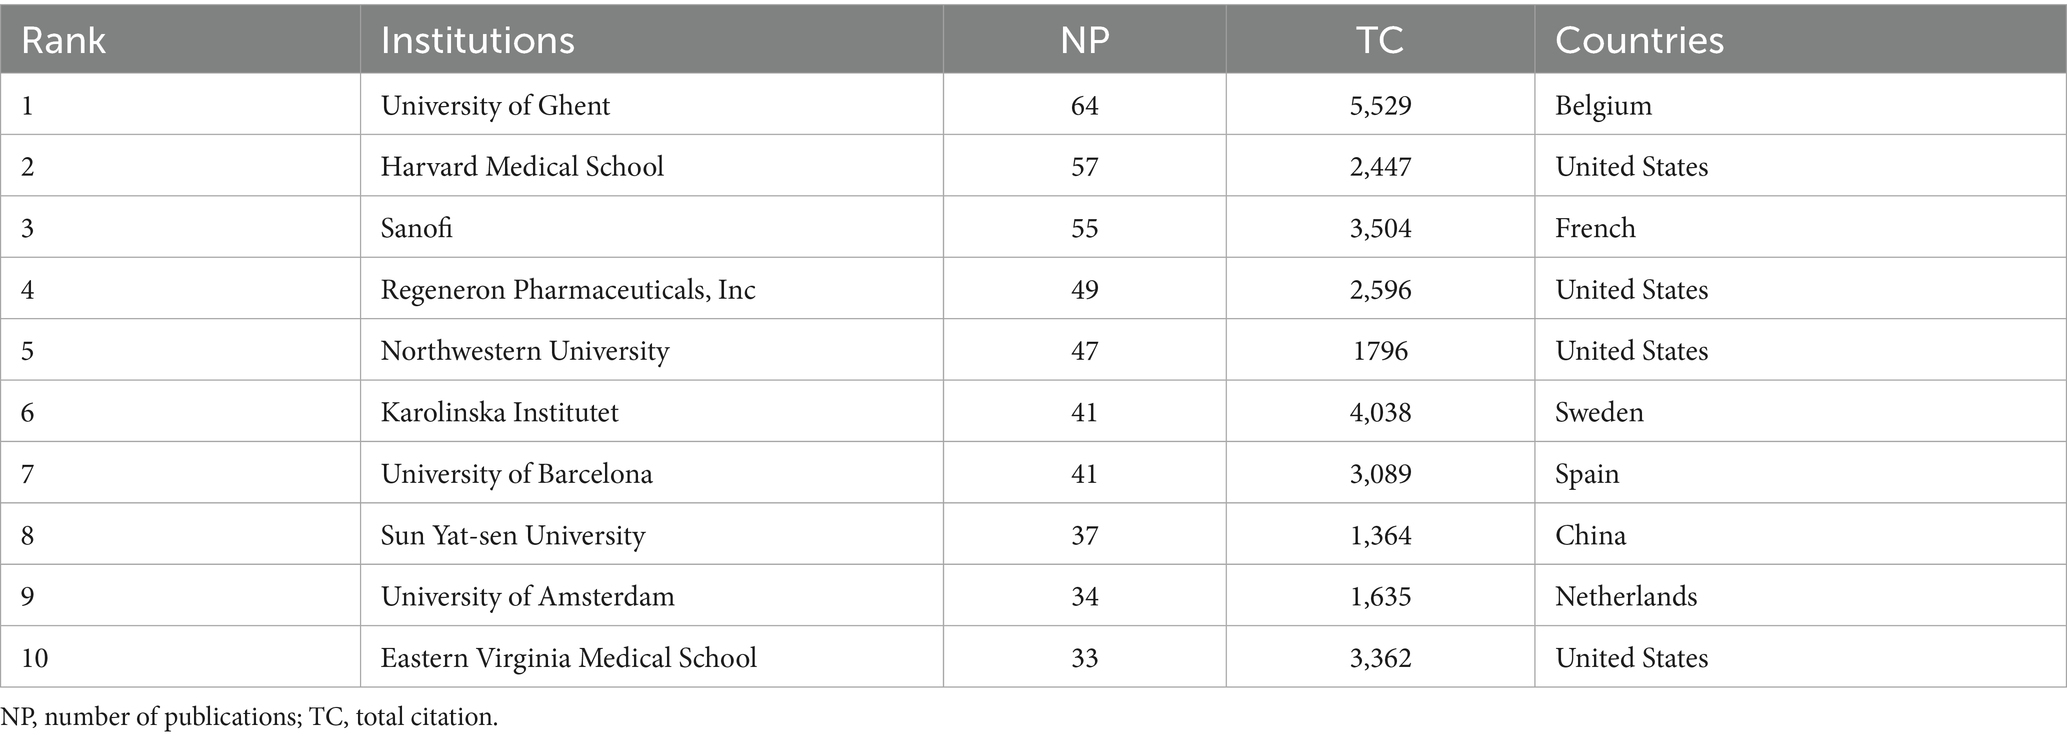The height and width of the screenshot is (739, 2067).
Task: Click the 5,529 total citation value
Action: tap(1380, 105)
